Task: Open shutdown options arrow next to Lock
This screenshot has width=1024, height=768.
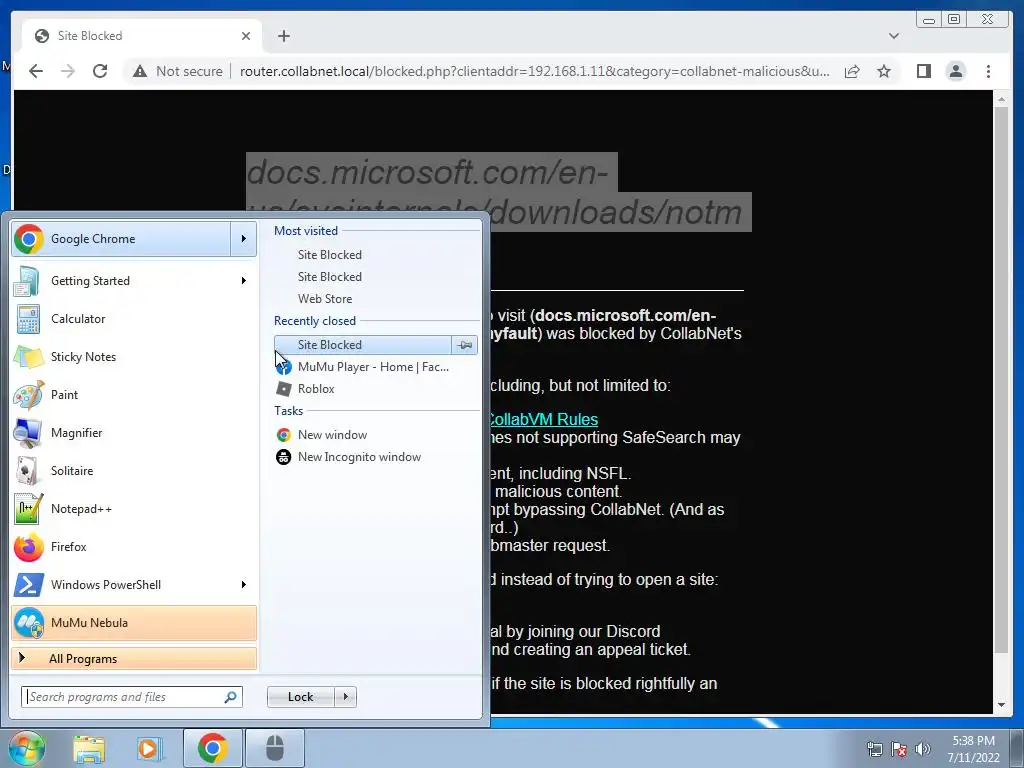Action: 345,697
